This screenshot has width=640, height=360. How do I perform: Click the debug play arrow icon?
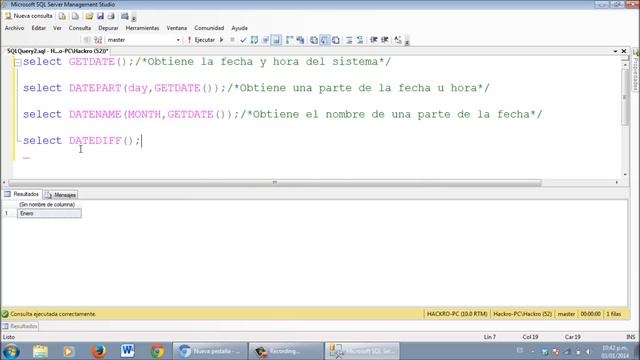coord(222,40)
